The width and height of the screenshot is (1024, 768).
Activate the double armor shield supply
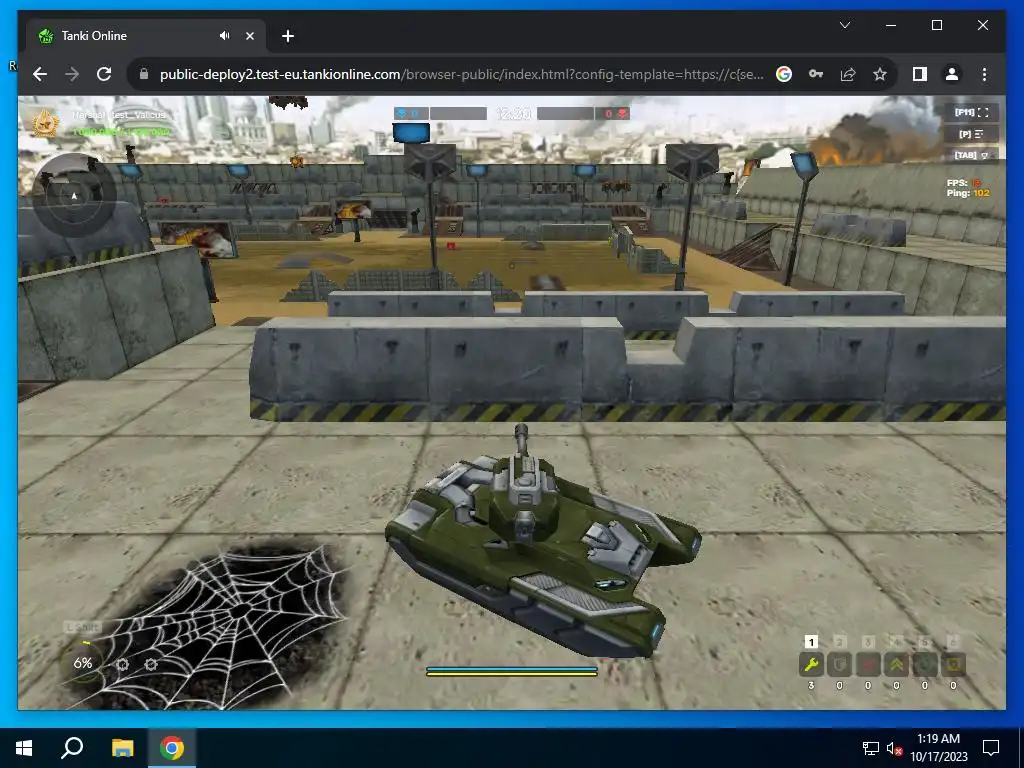[x=840, y=665]
